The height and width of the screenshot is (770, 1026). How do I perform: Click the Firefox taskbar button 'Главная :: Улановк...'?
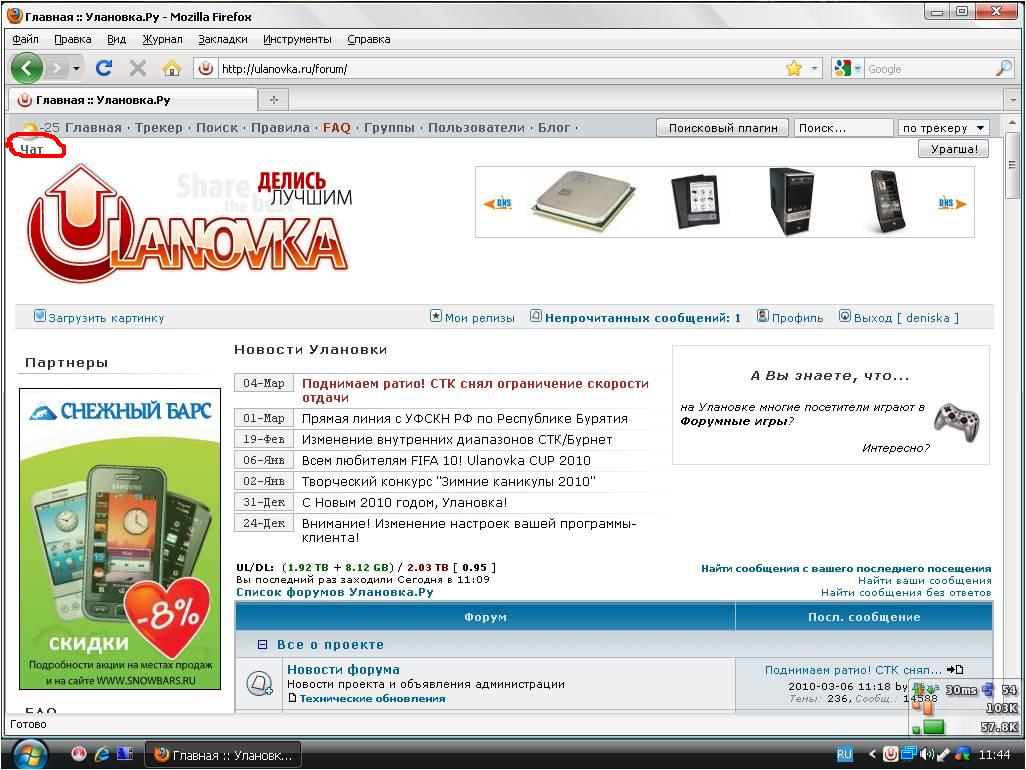pyautogui.click(x=222, y=755)
